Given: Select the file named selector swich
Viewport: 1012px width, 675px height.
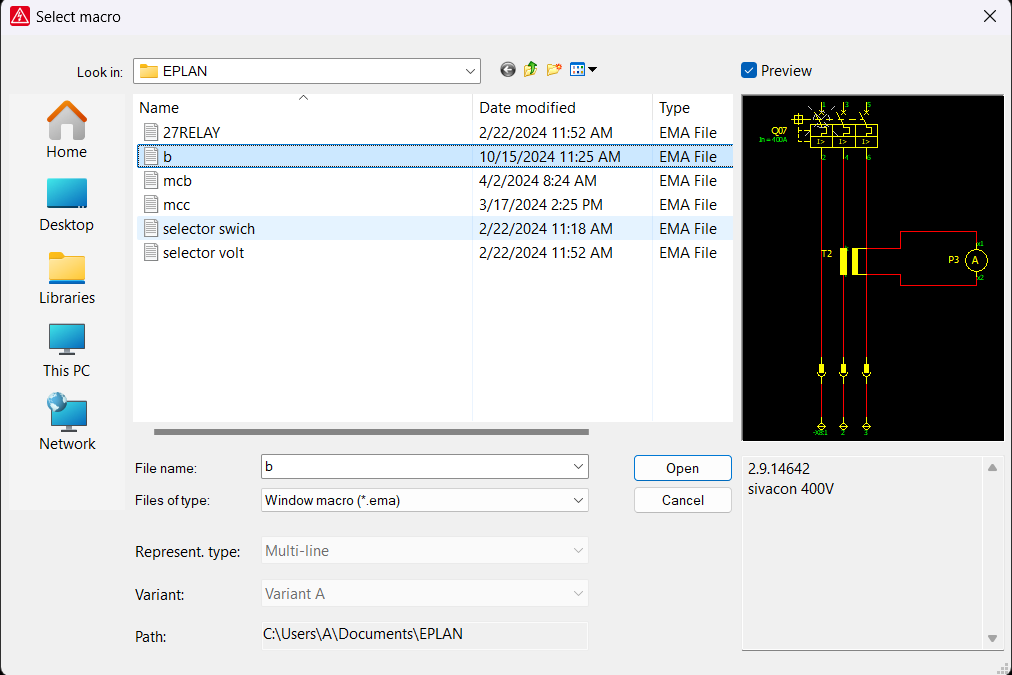Looking at the screenshot, I should [208, 228].
